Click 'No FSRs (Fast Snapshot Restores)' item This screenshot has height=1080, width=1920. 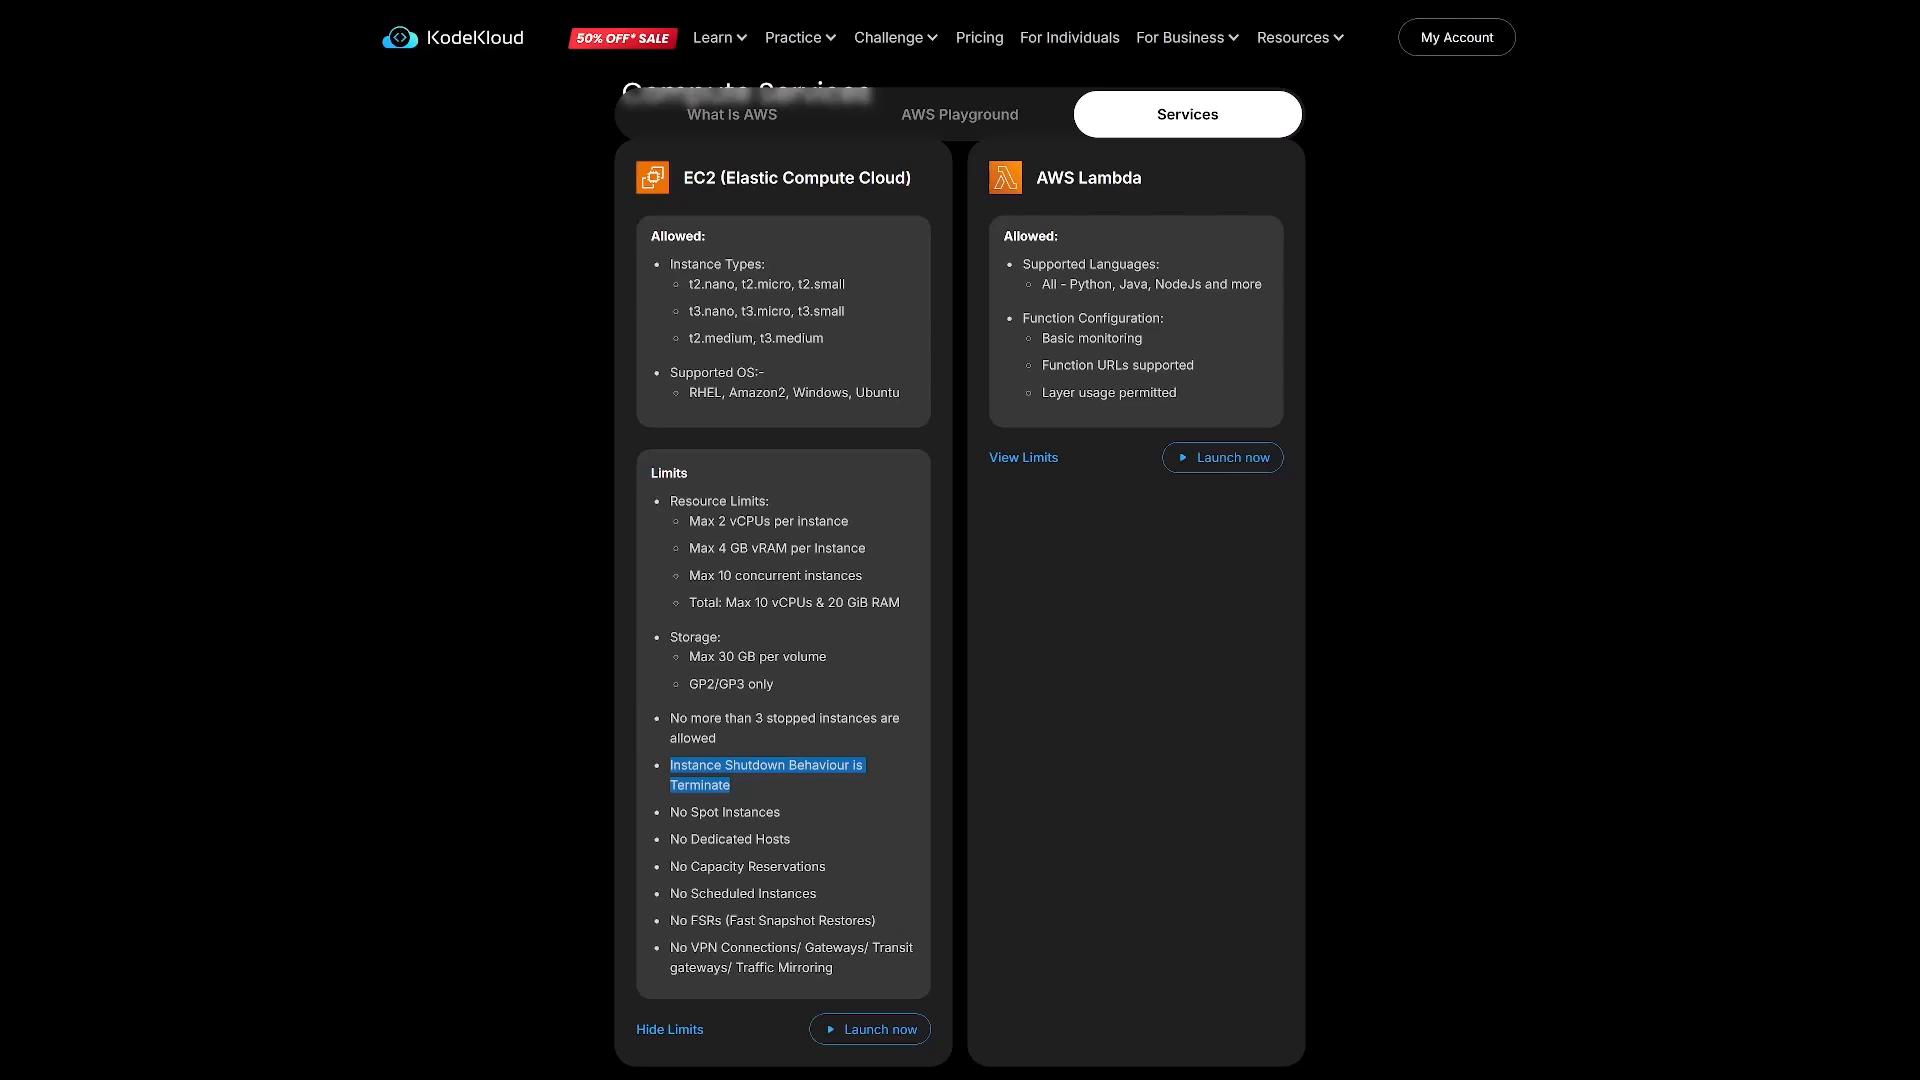pos(773,921)
